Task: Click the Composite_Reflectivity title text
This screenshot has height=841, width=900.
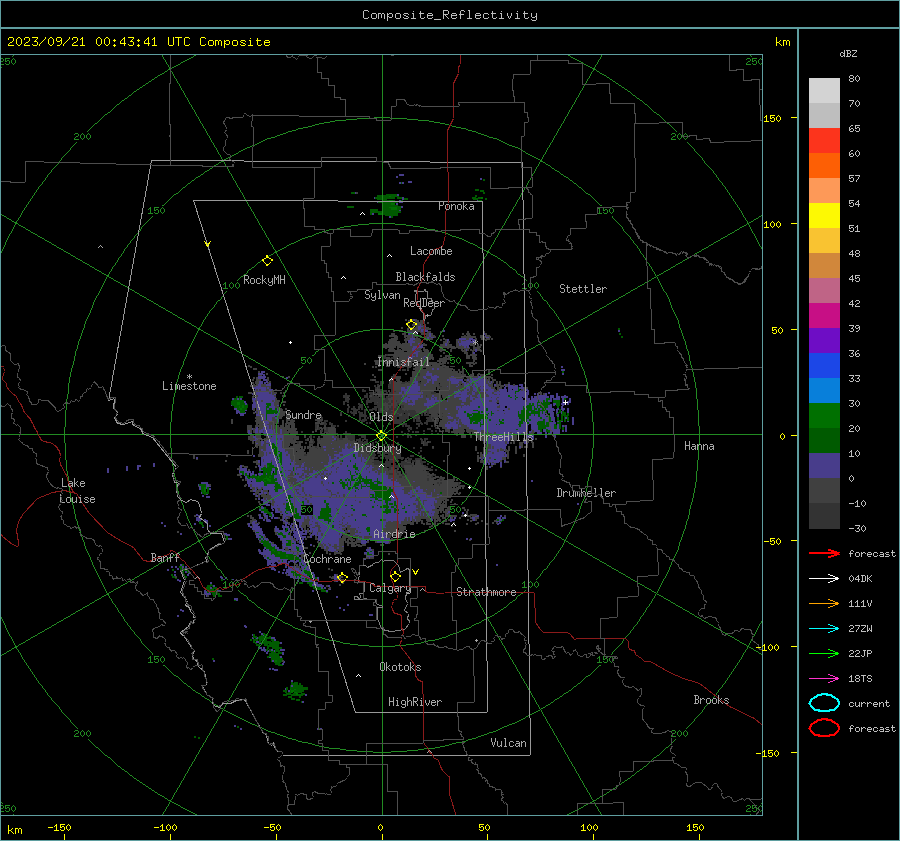Action: tap(450, 15)
